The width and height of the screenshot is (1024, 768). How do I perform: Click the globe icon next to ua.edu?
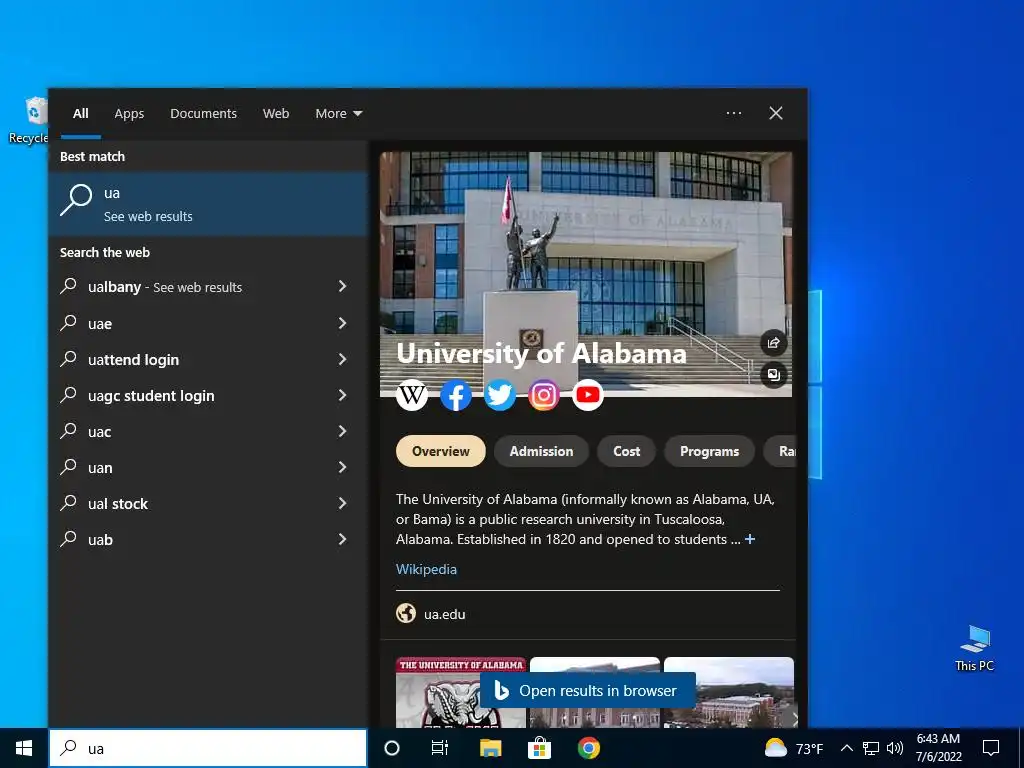[406, 614]
